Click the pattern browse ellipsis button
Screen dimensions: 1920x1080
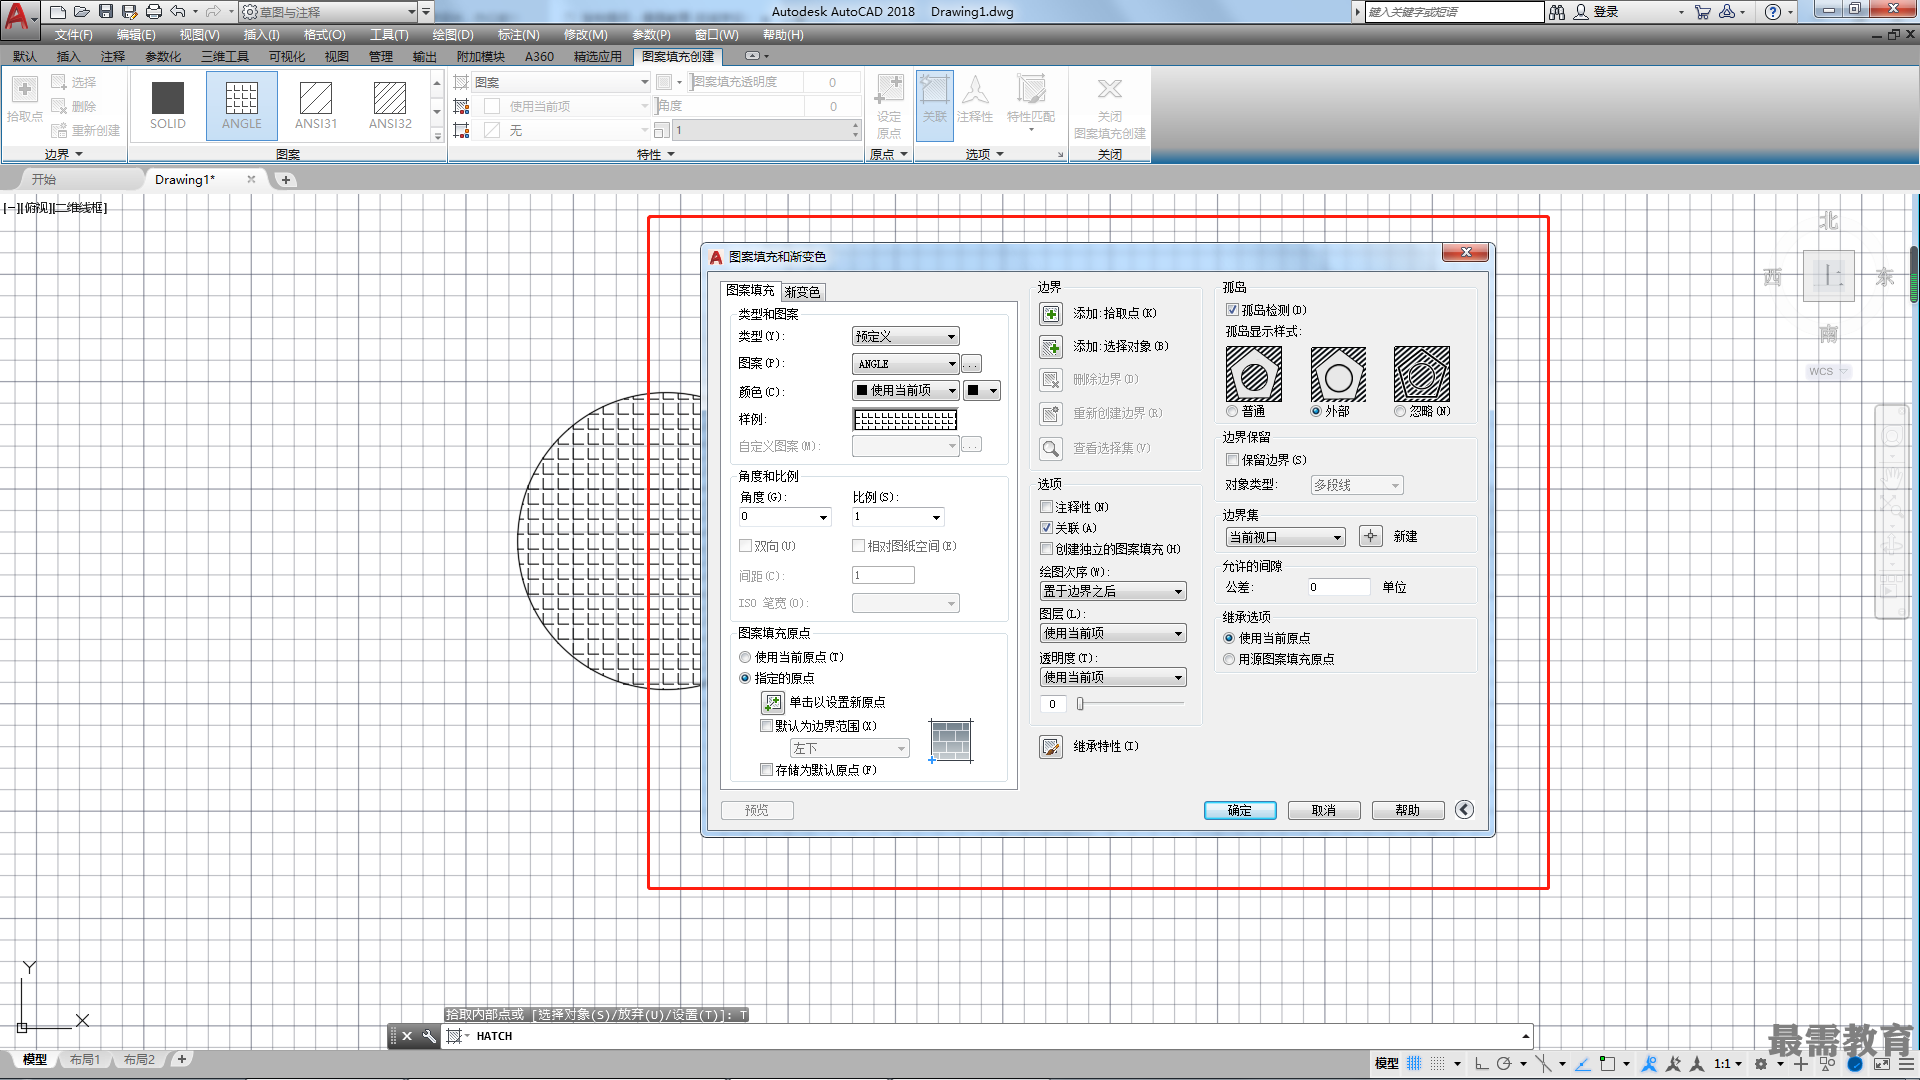971,364
